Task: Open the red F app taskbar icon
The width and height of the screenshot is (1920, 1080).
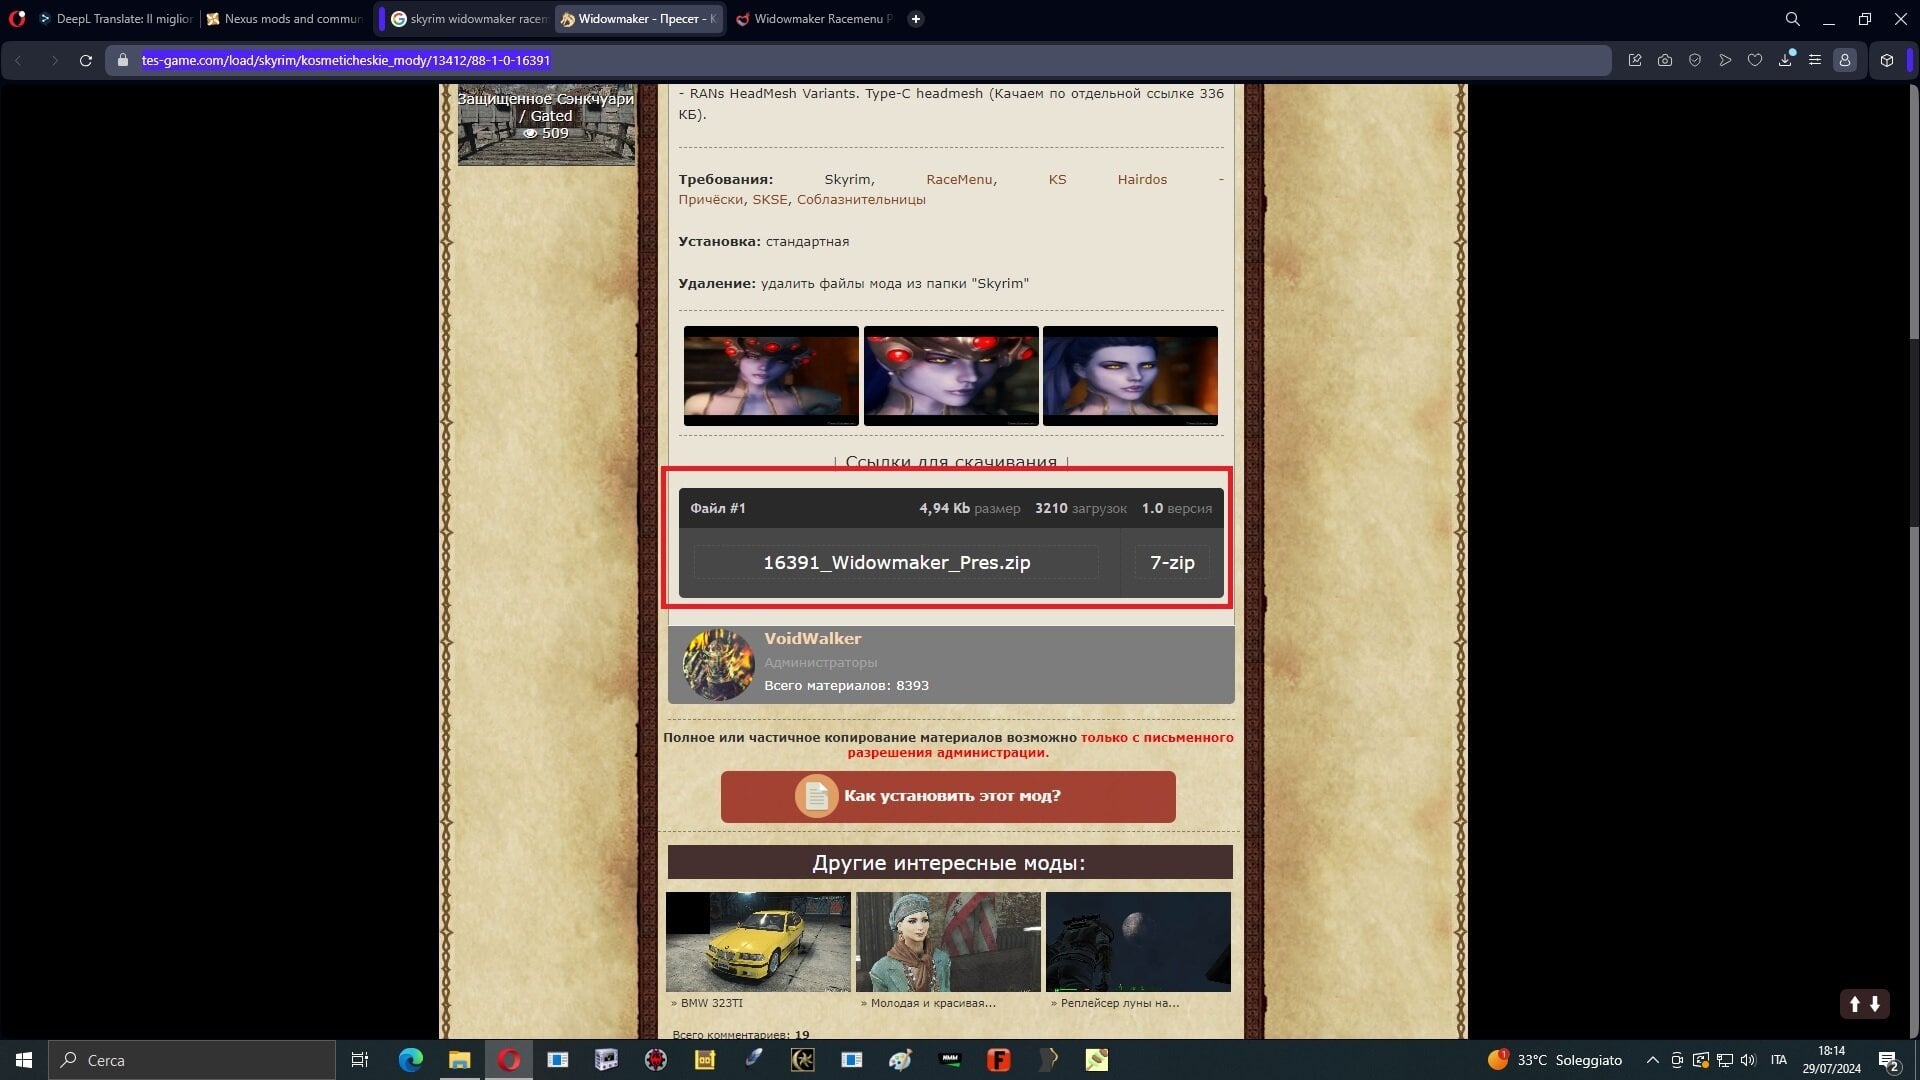Action: point(998,1060)
